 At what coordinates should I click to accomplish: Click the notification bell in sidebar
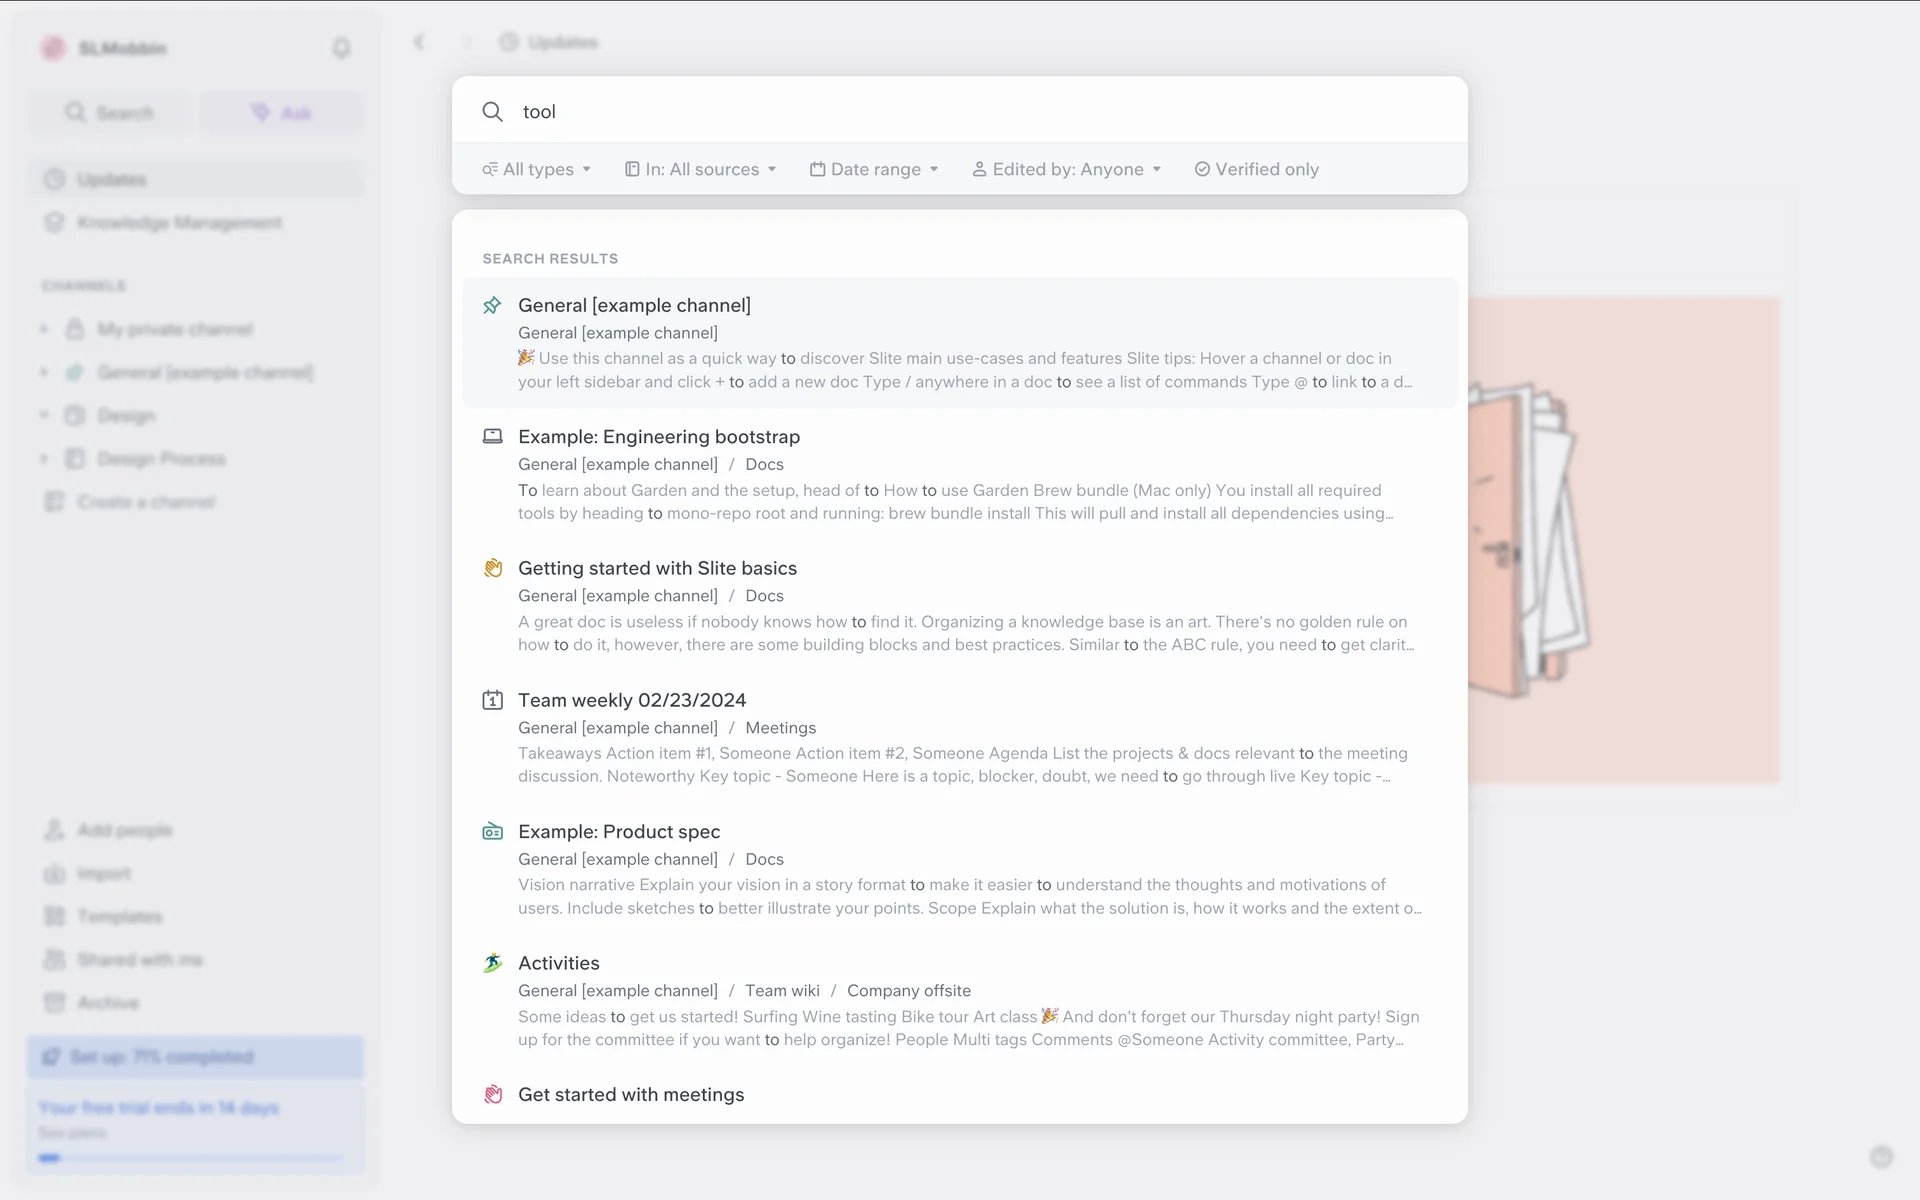tap(341, 48)
